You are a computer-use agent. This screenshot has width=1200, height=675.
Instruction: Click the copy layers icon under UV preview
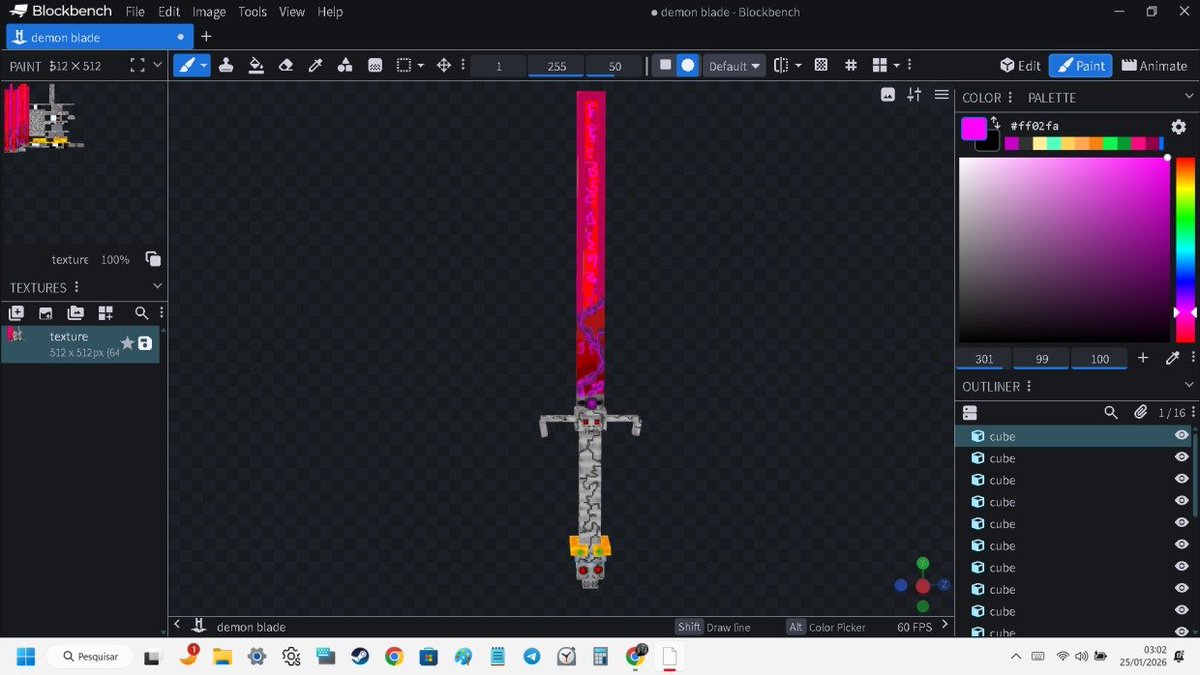pyautogui.click(x=153, y=259)
